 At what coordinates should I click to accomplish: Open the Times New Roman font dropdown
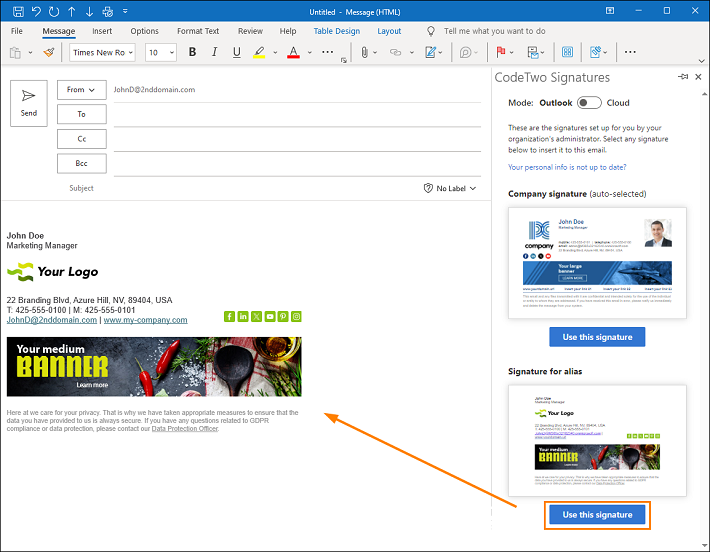(102, 53)
